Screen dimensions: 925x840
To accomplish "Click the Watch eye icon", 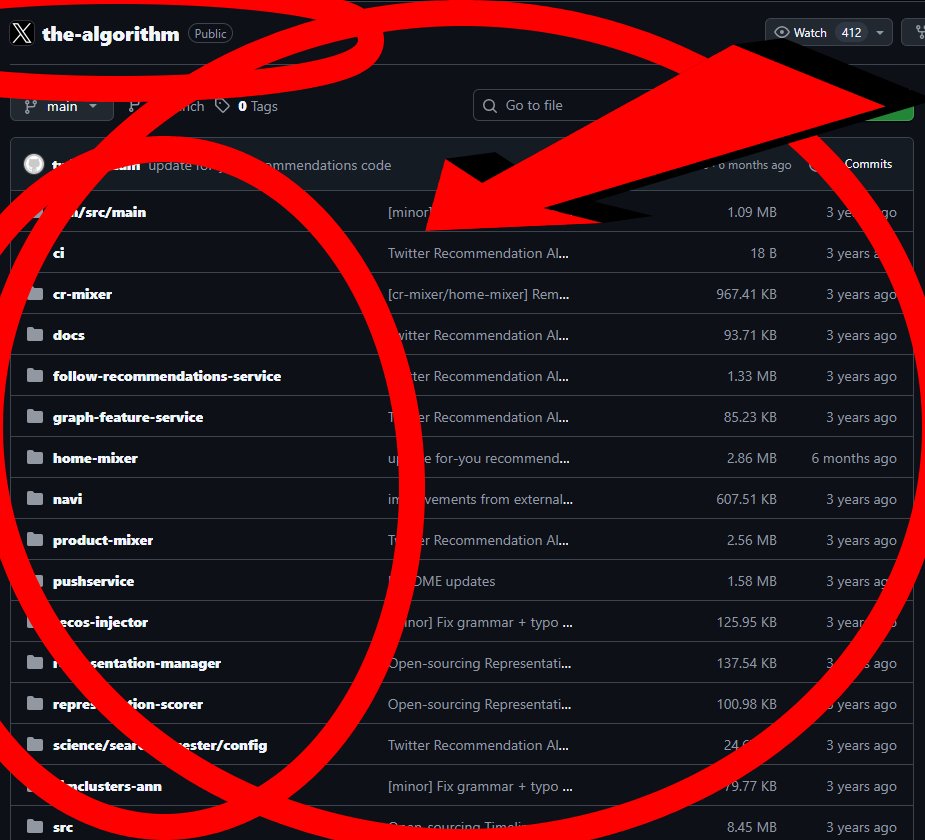I will pos(782,32).
